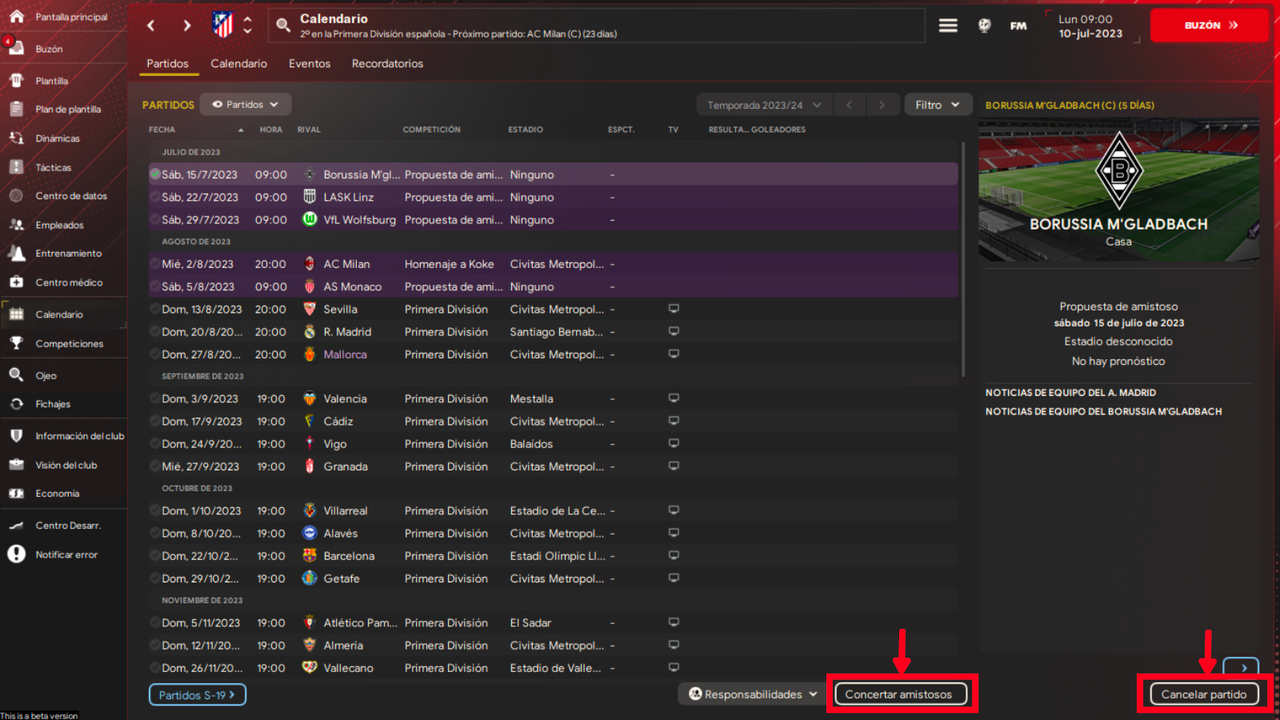Open Ojeo scouting magnifier icon

coord(16,375)
